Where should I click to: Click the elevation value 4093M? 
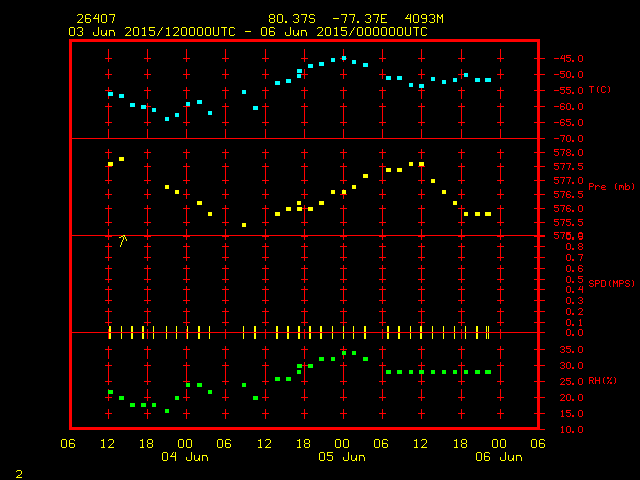point(424,19)
